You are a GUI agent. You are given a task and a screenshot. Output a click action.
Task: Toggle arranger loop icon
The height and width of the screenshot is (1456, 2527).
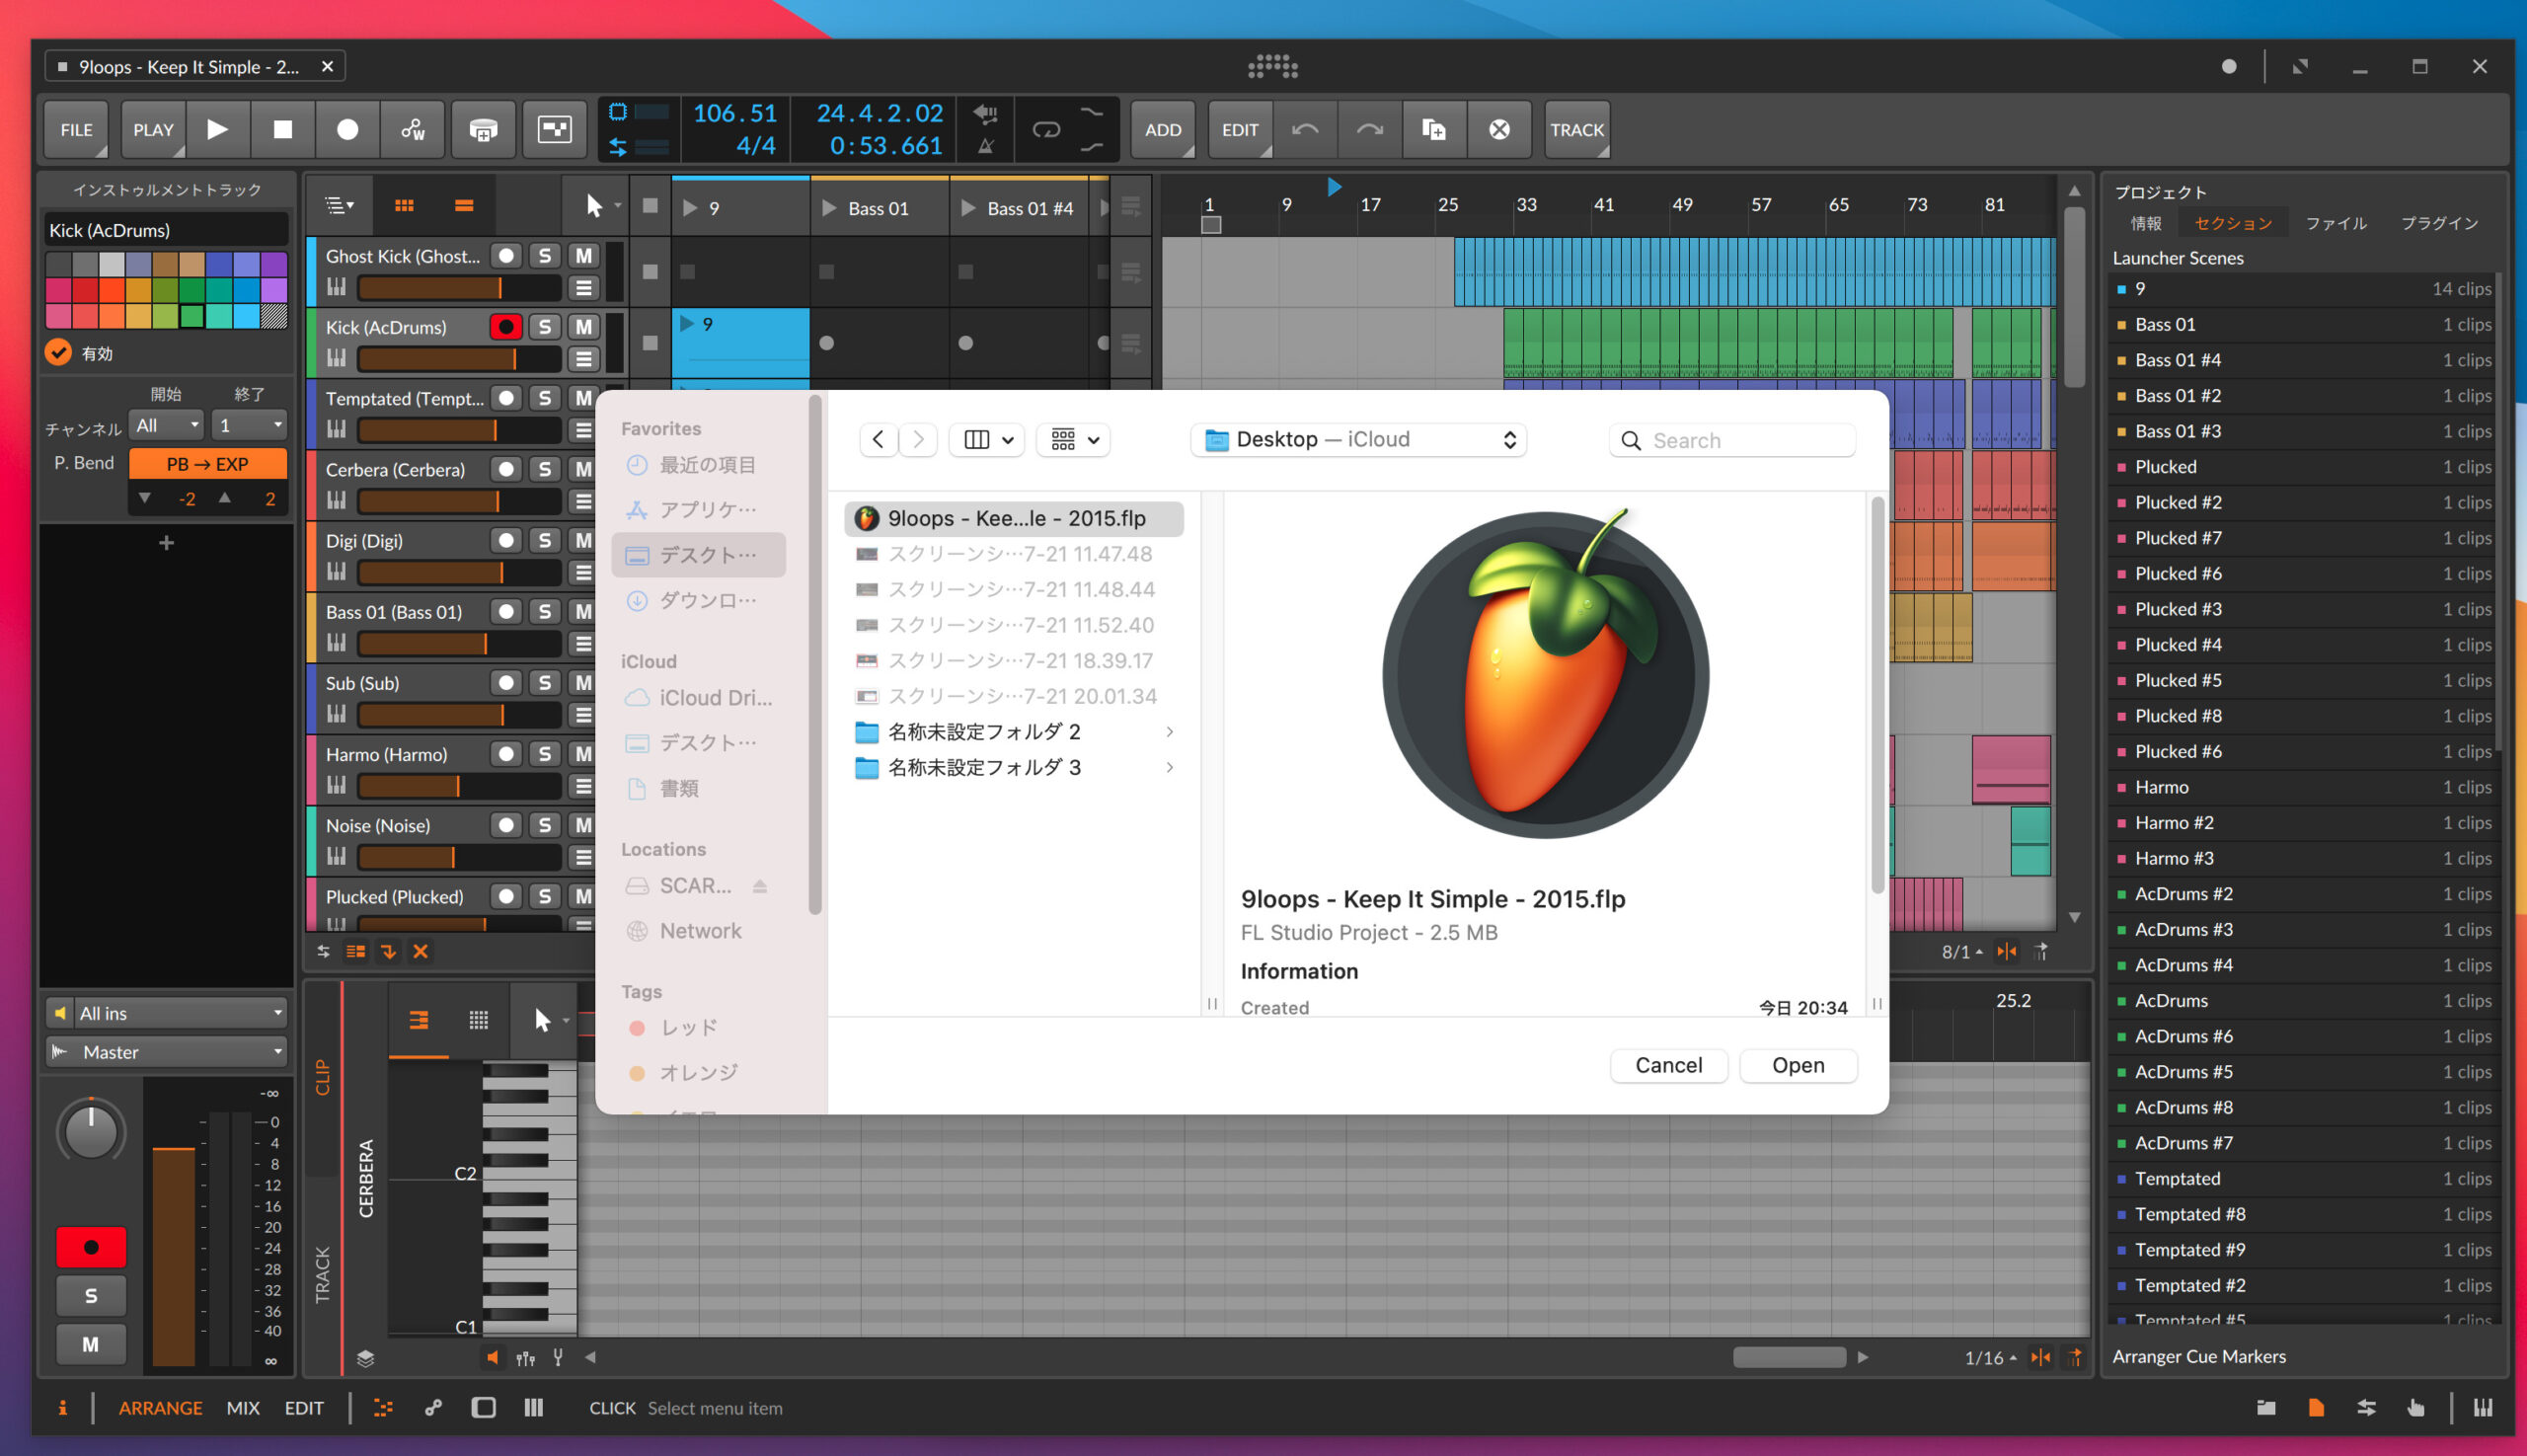[x=1046, y=129]
